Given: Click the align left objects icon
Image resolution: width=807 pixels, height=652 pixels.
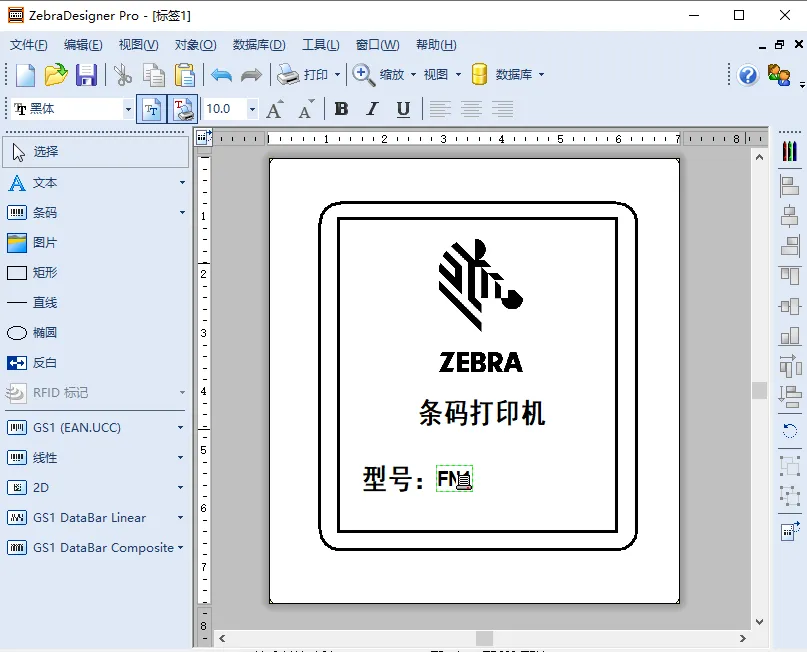Looking at the screenshot, I should pyautogui.click(x=790, y=185).
